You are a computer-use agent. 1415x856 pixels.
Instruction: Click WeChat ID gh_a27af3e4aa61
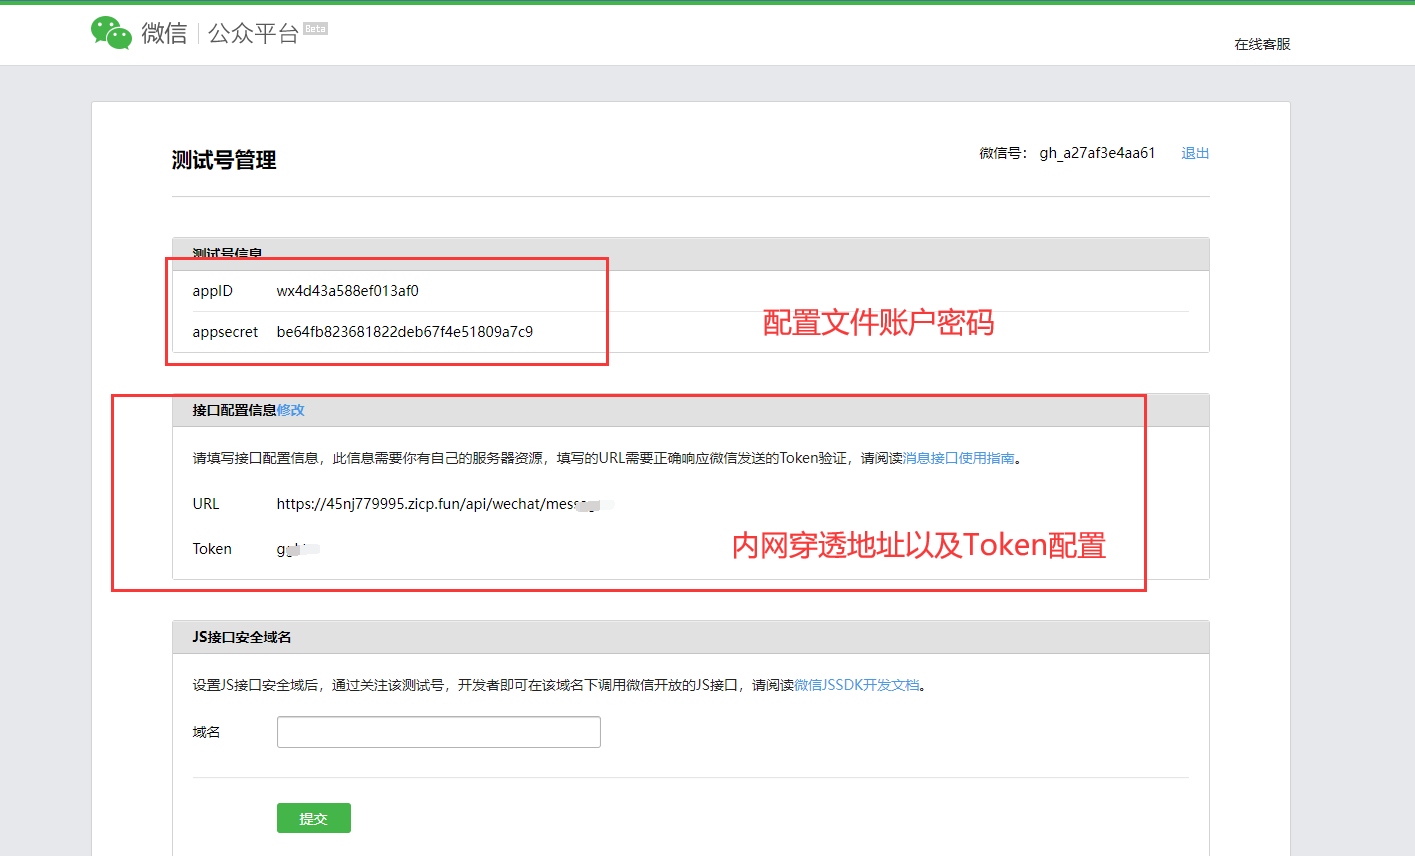(1097, 153)
